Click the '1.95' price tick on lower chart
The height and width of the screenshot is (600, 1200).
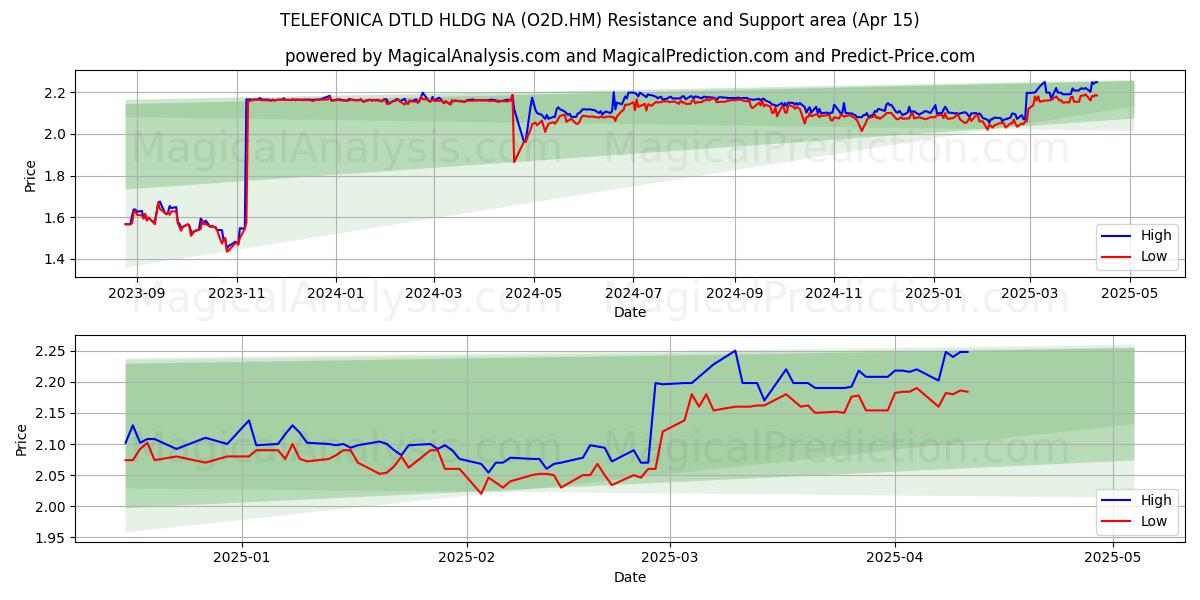click(x=51, y=538)
